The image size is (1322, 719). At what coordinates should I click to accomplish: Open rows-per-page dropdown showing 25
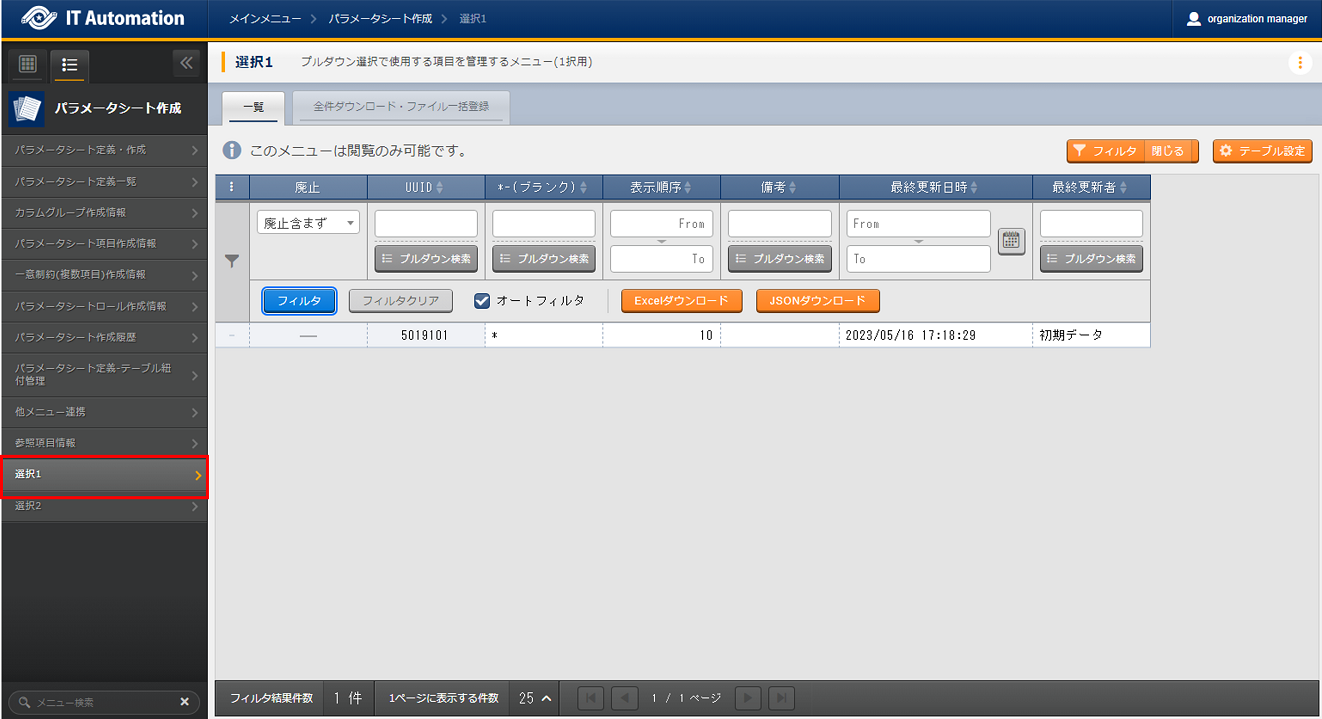[535, 698]
